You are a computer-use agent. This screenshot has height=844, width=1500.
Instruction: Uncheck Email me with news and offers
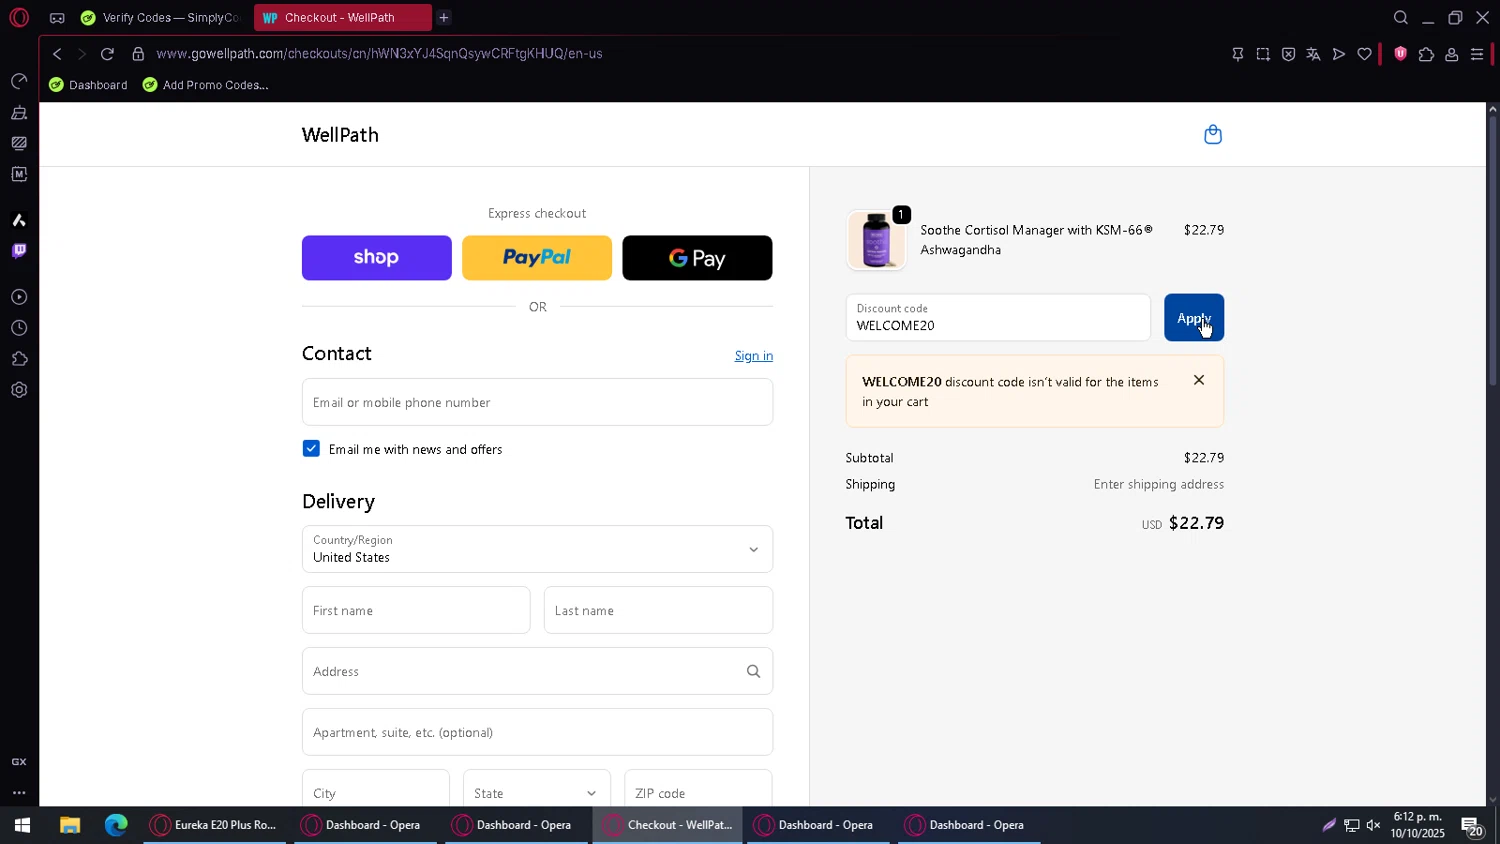click(x=311, y=449)
